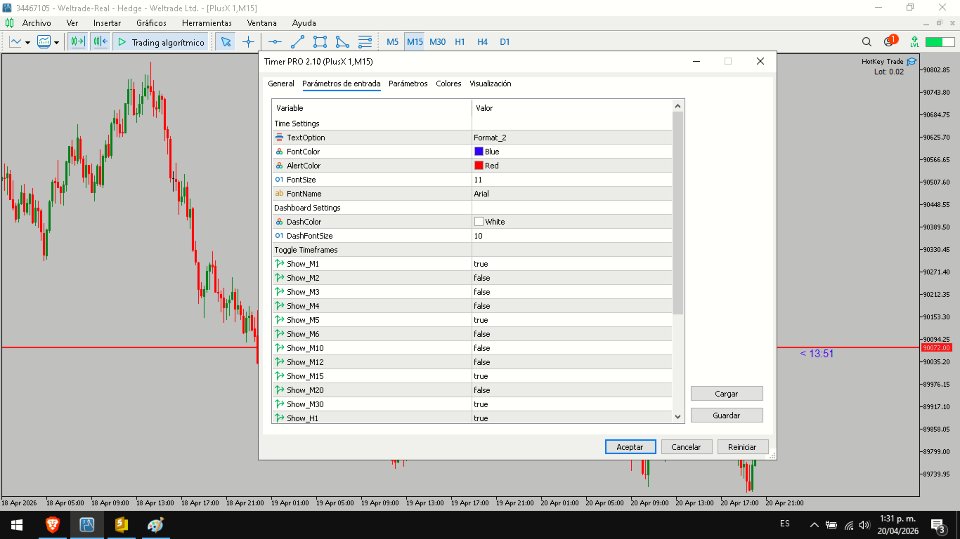Image resolution: width=960 pixels, height=539 pixels.
Task: Open Brave browser from the taskbar
Action: [53, 525]
